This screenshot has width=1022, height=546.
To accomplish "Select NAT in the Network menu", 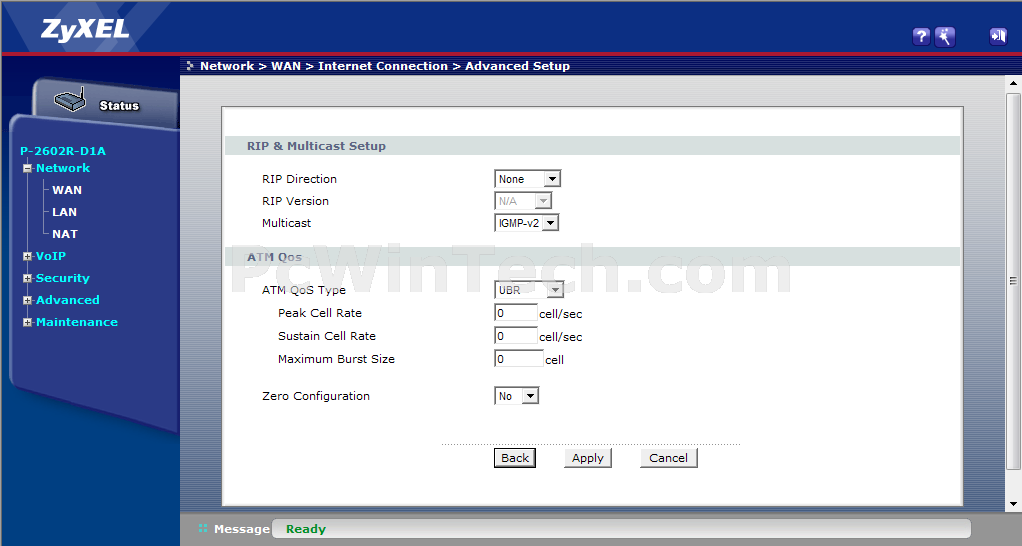I will pos(65,234).
